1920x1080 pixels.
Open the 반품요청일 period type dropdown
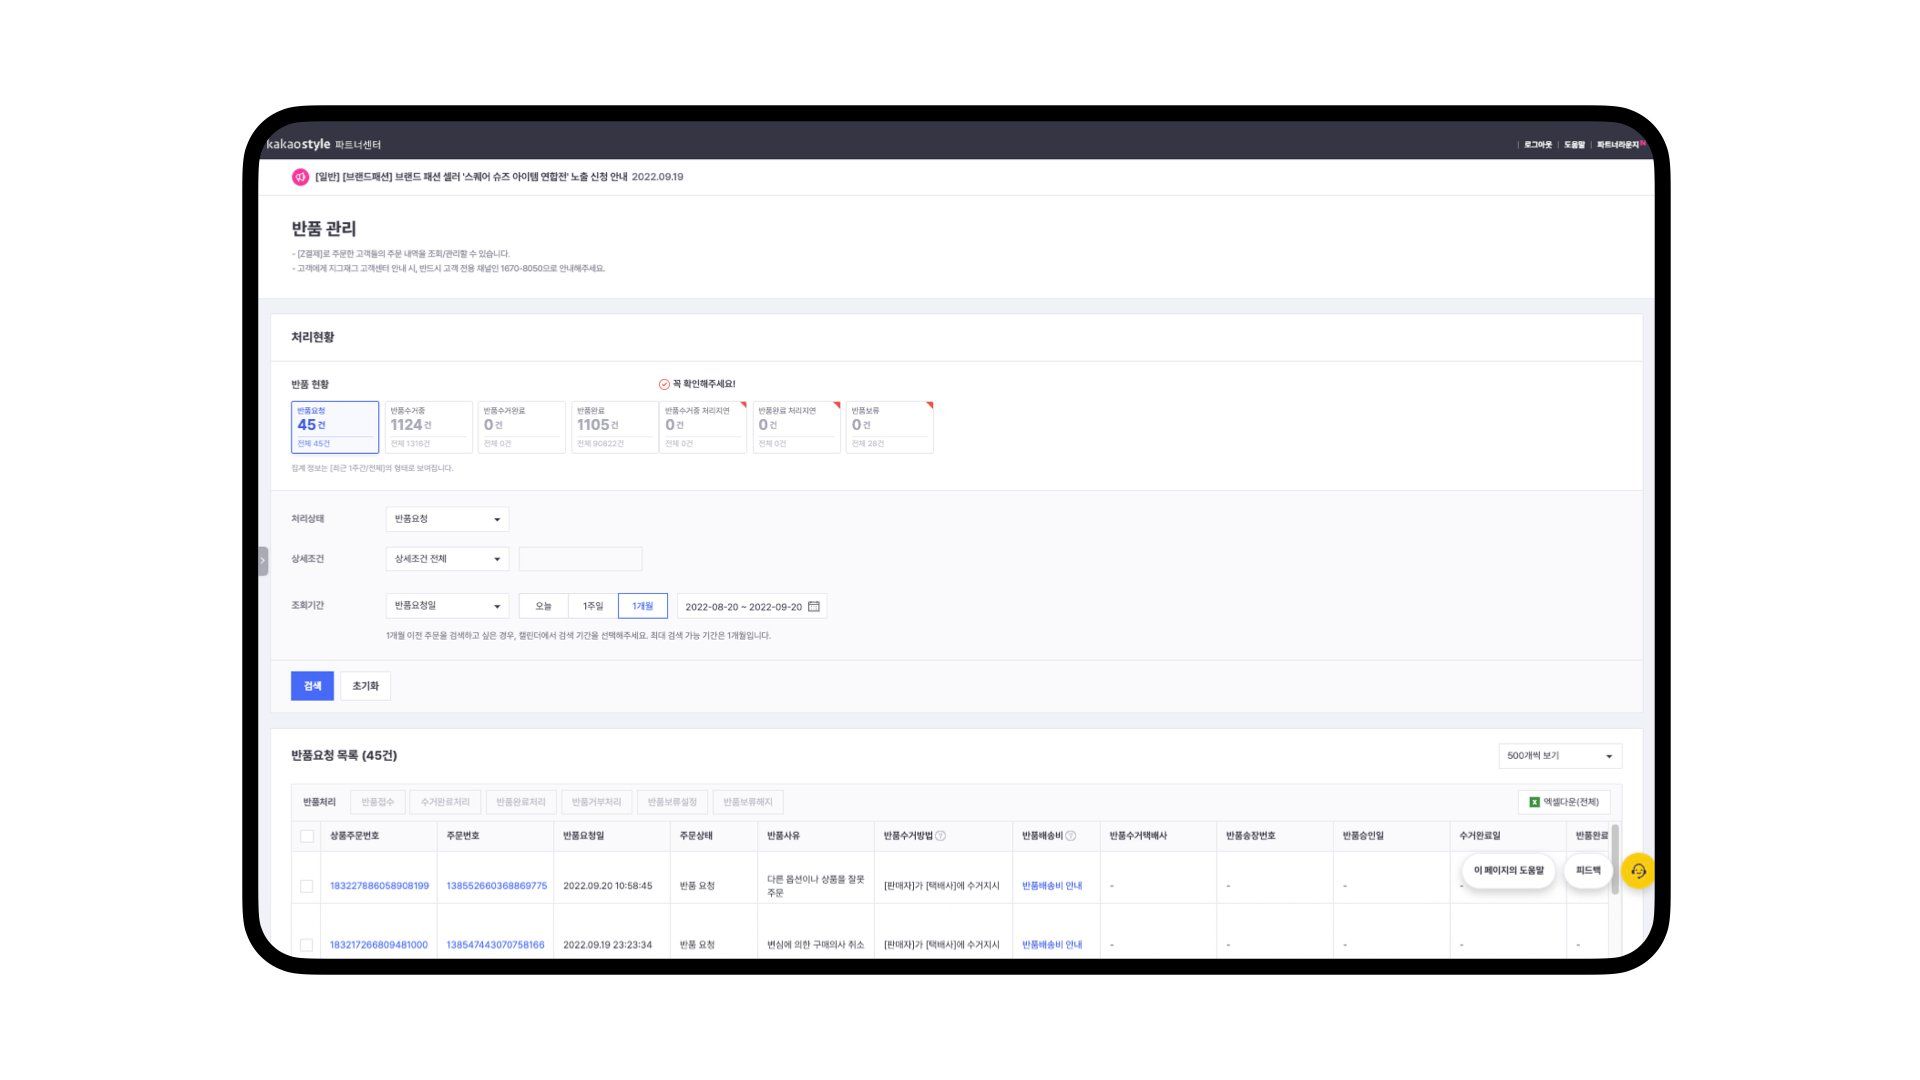447,606
